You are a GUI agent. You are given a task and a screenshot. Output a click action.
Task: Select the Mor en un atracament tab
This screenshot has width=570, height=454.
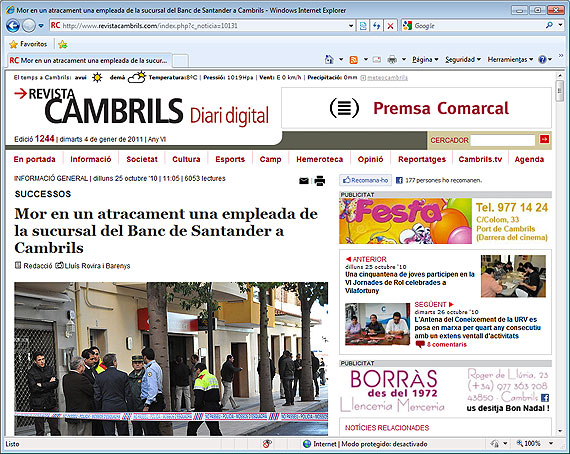click(89, 60)
